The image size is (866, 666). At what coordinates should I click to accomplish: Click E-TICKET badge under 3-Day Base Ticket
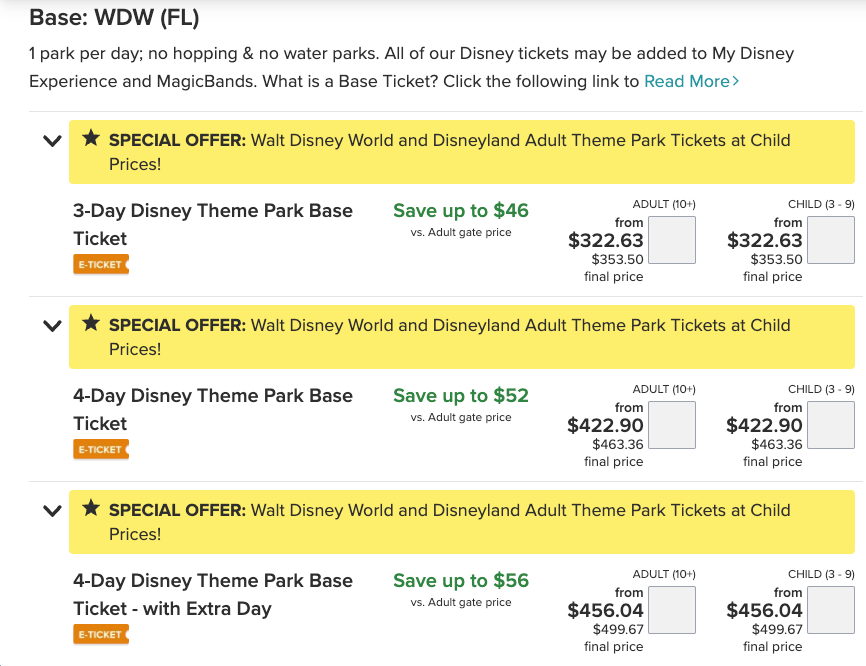click(x=101, y=265)
